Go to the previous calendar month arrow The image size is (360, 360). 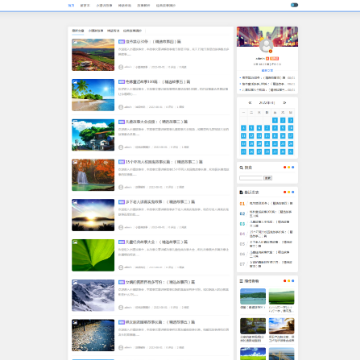click(x=250, y=103)
